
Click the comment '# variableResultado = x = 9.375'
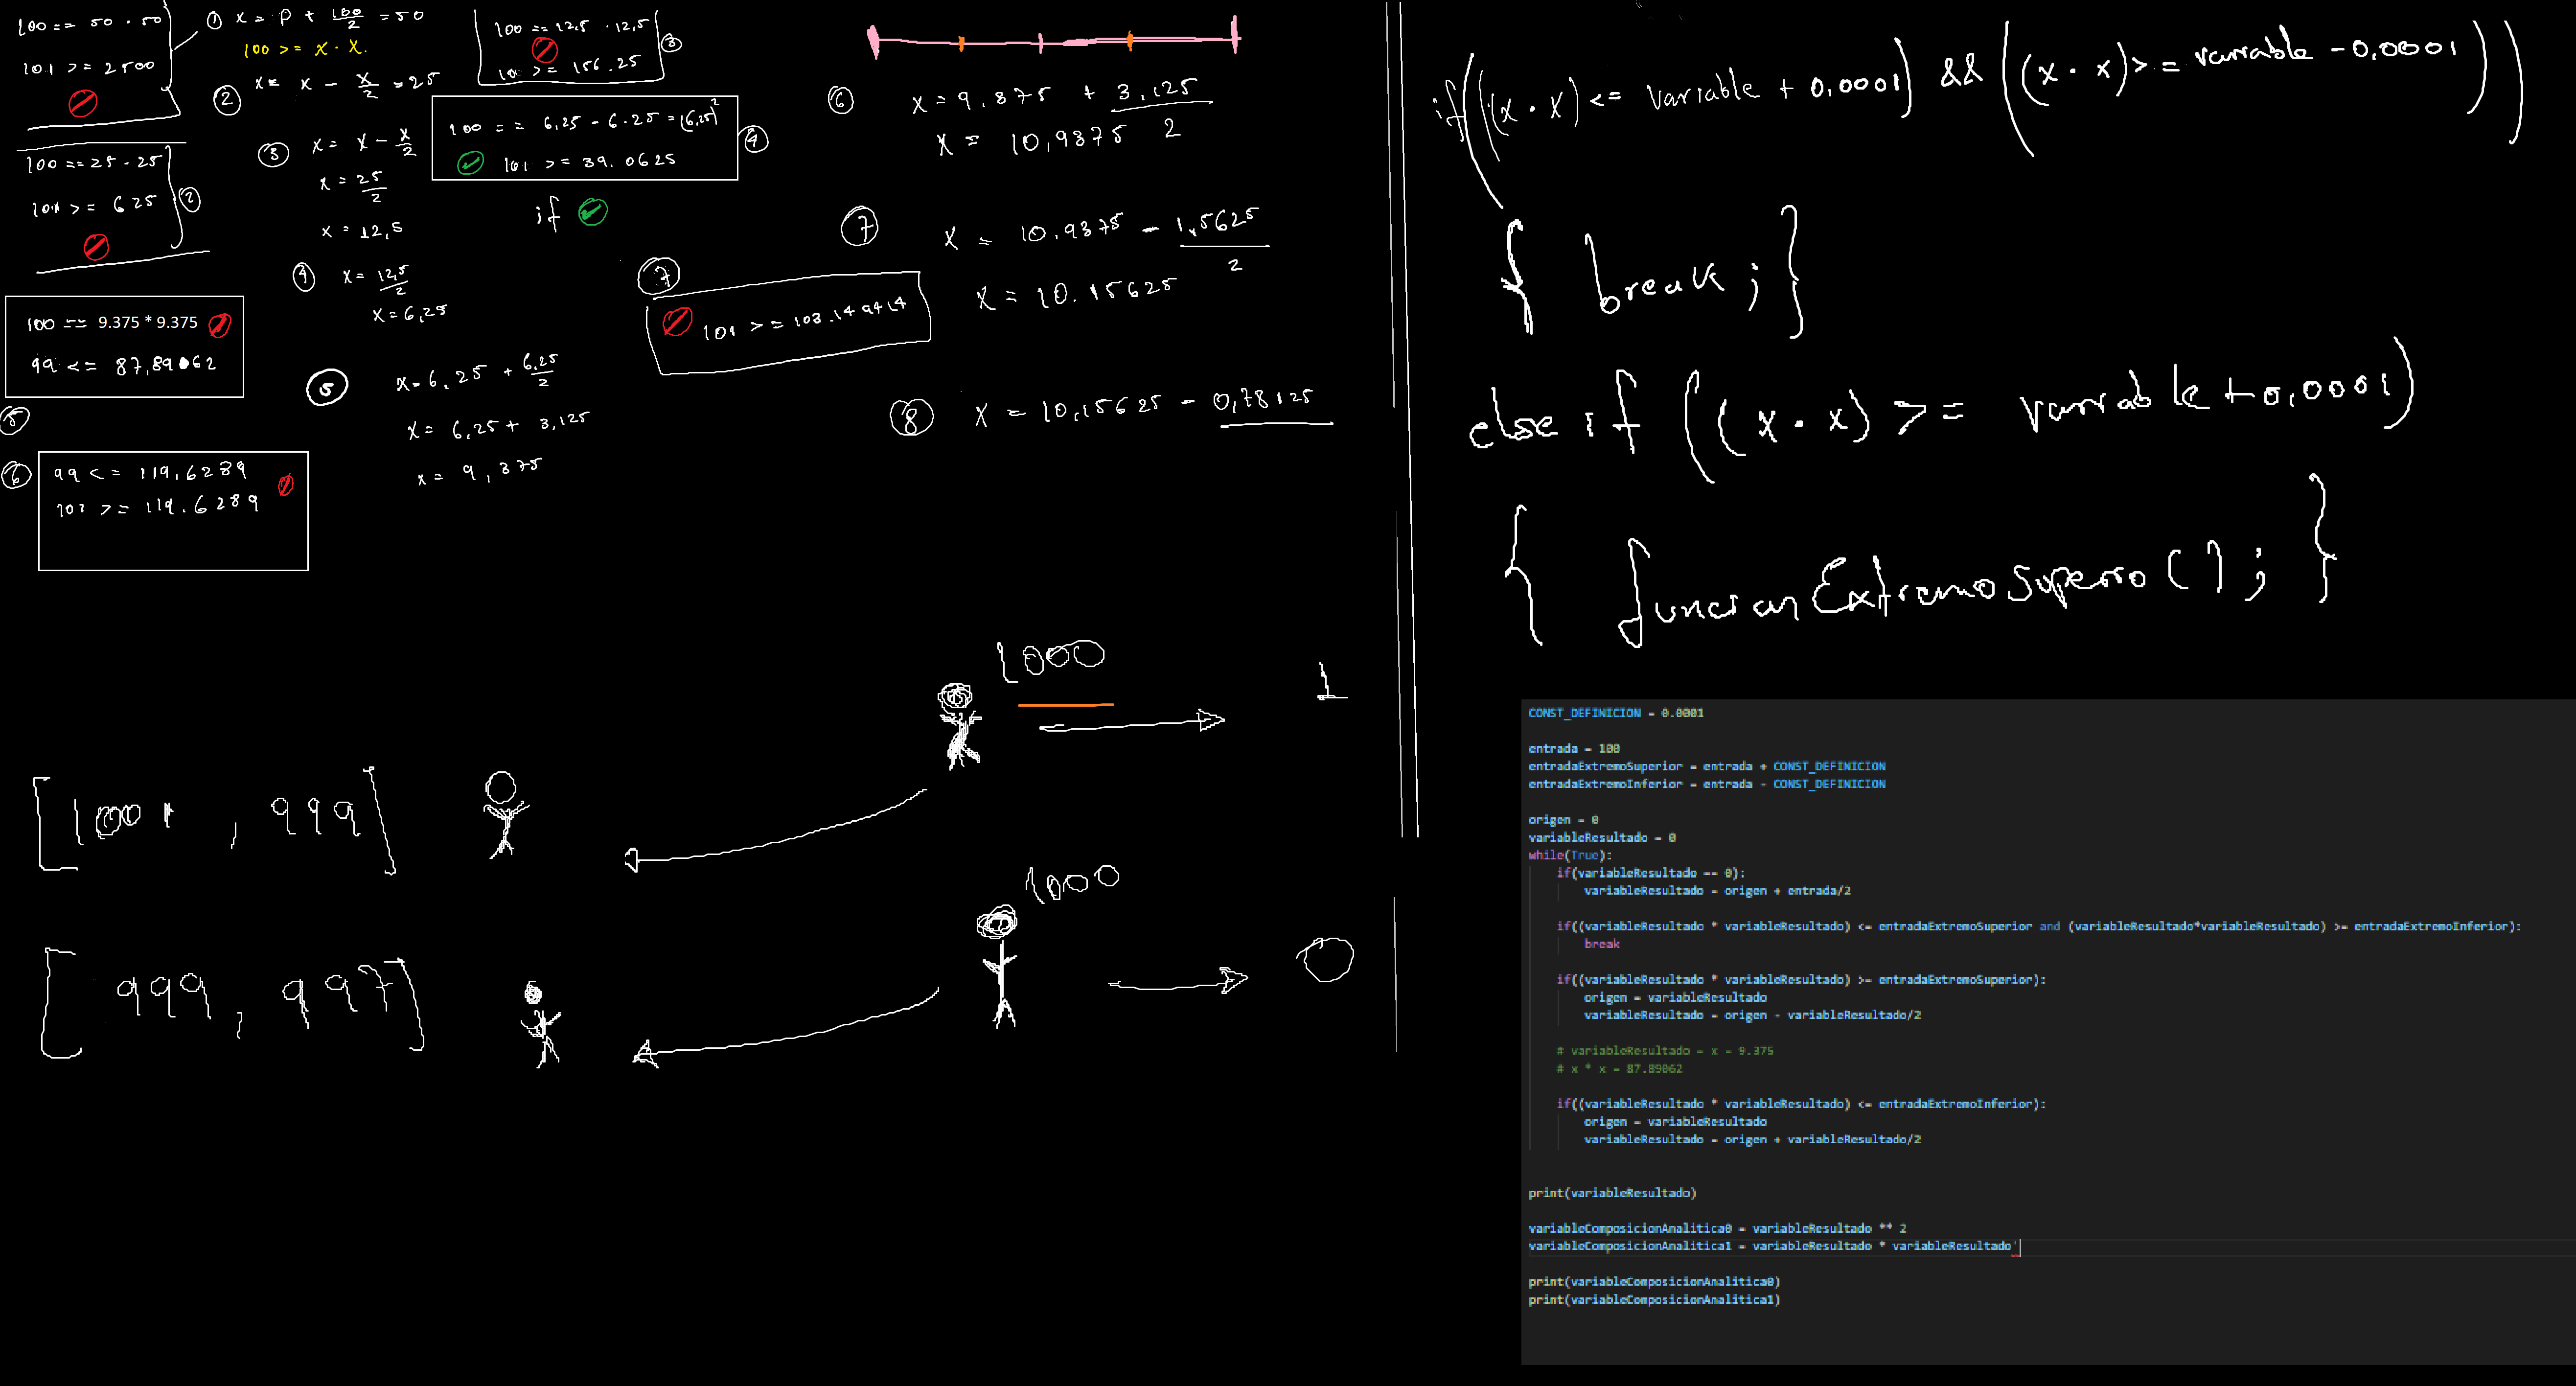[1664, 1050]
